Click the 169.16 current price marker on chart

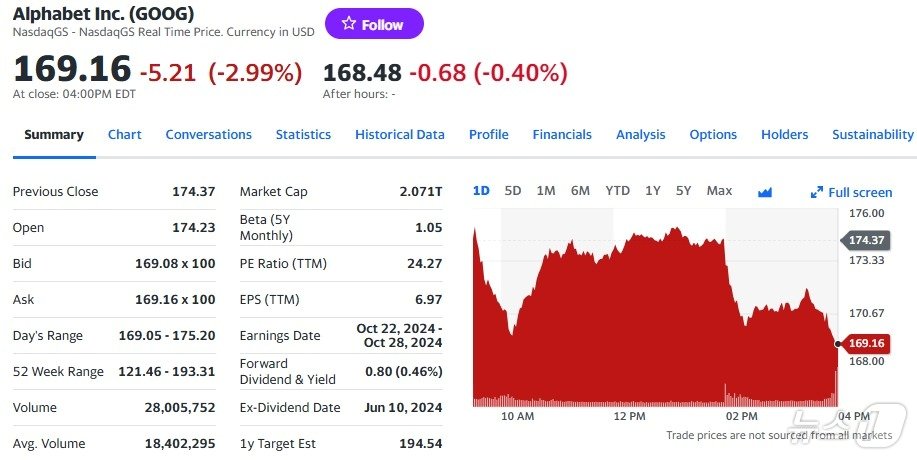(x=866, y=344)
